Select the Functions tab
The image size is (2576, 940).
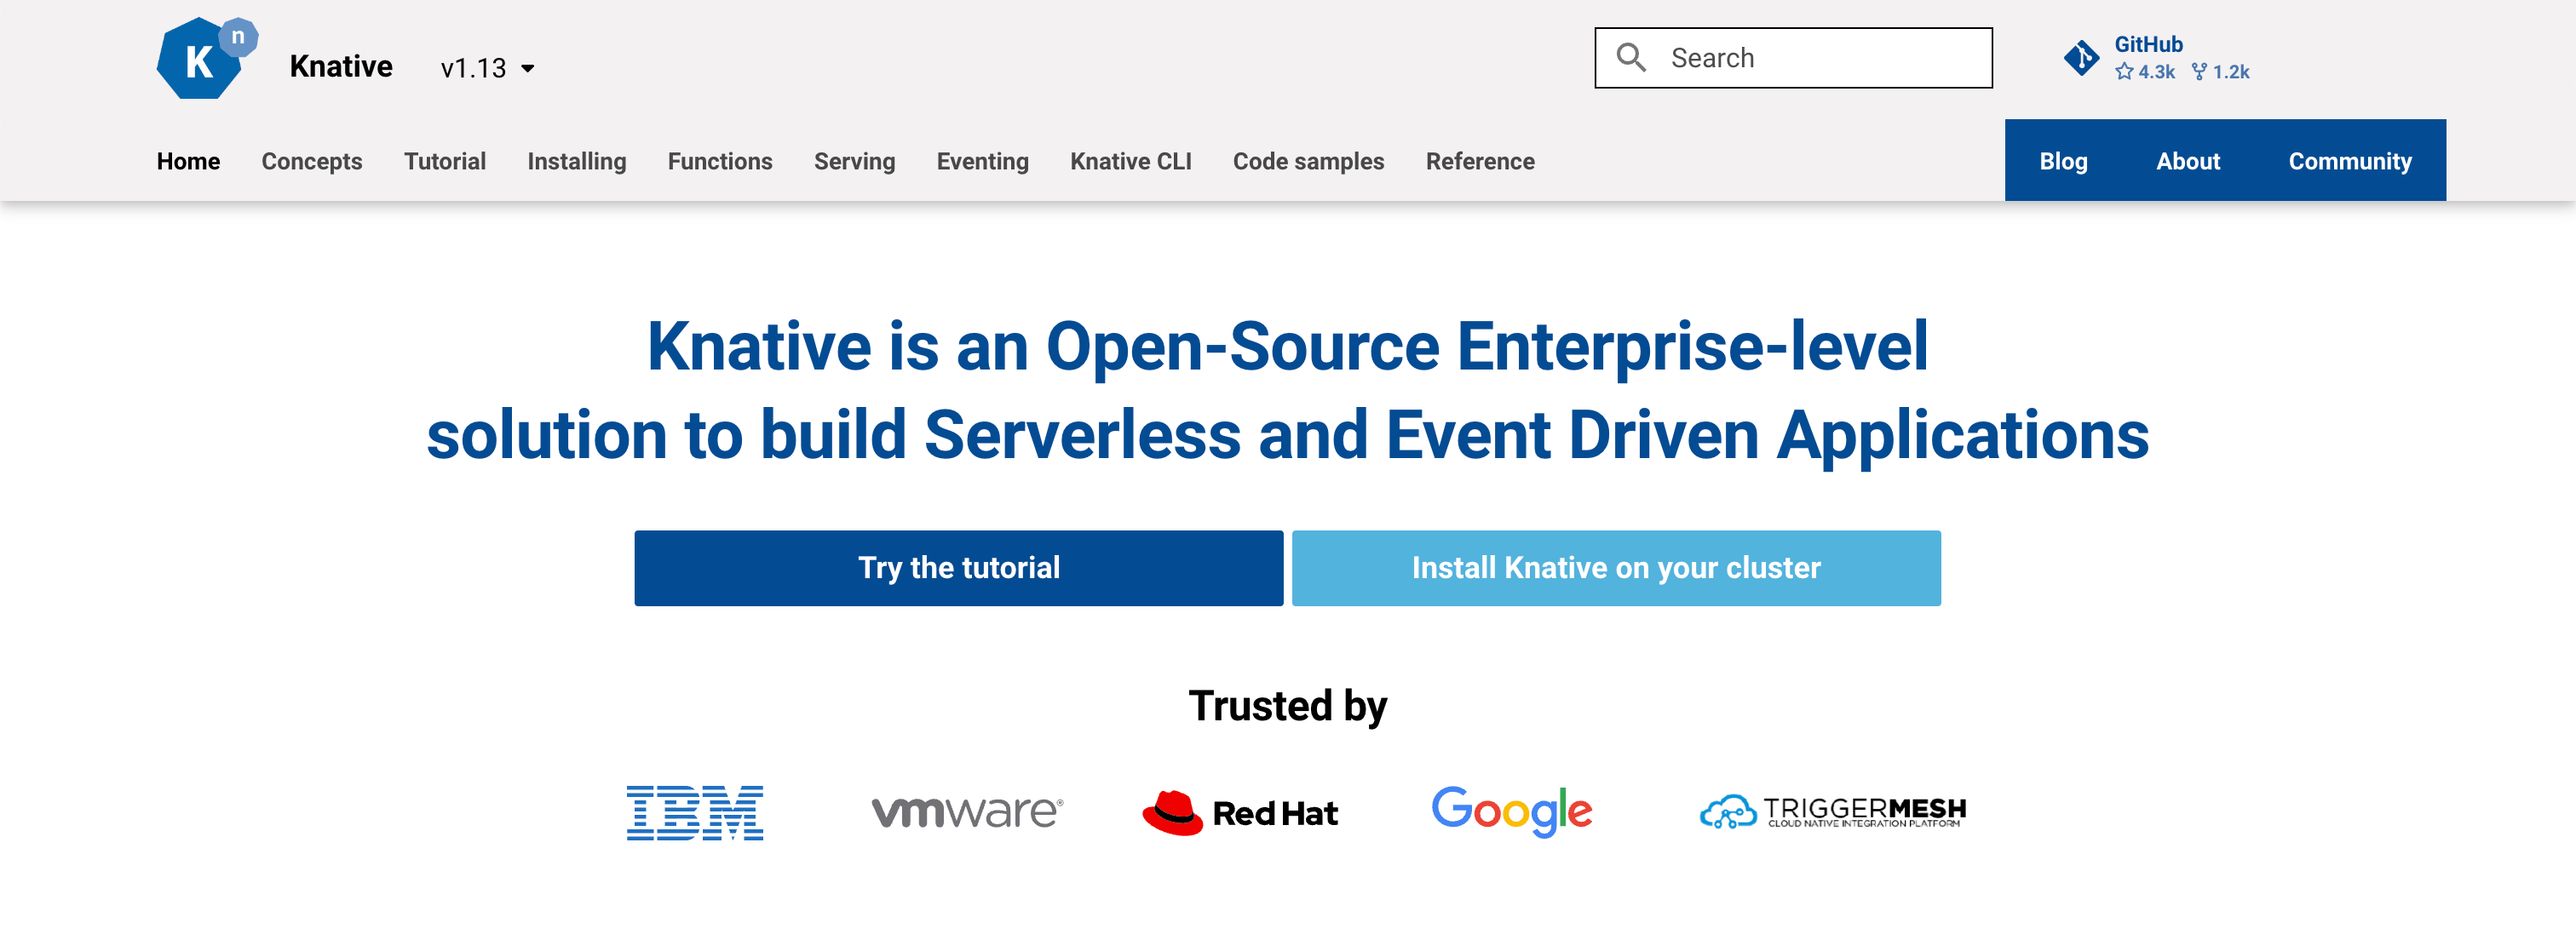pos(720,161)
